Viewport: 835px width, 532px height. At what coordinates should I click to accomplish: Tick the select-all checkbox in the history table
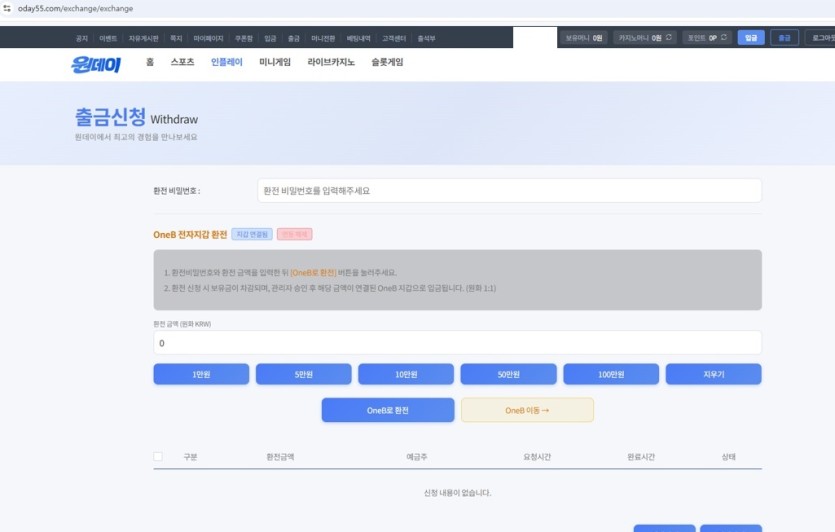point(158,456)
